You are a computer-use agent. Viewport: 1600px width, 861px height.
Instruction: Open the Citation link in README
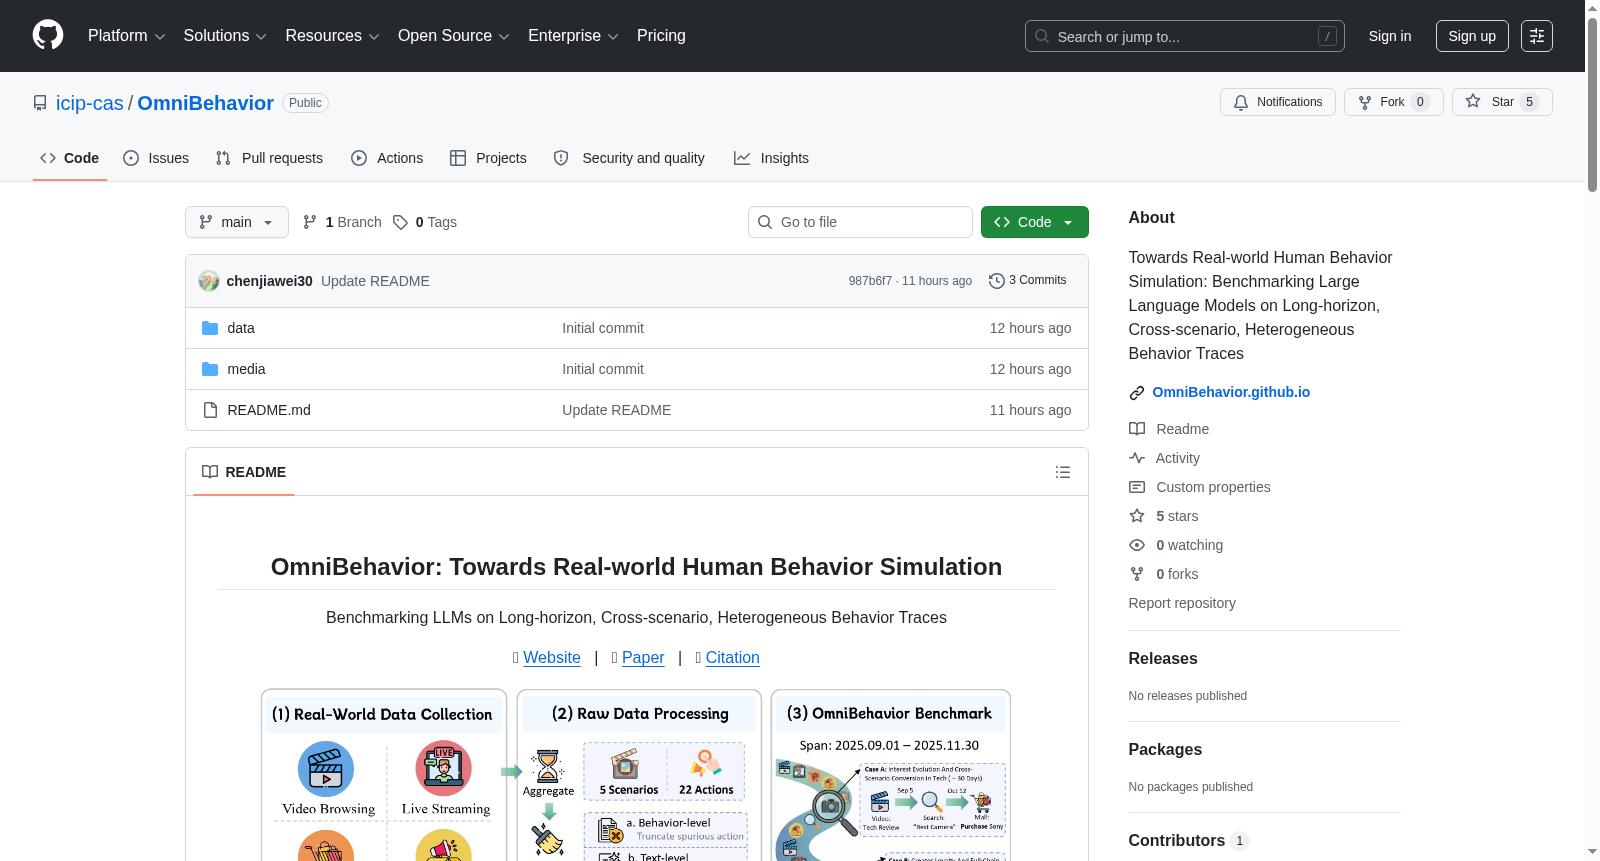[733, 658]
